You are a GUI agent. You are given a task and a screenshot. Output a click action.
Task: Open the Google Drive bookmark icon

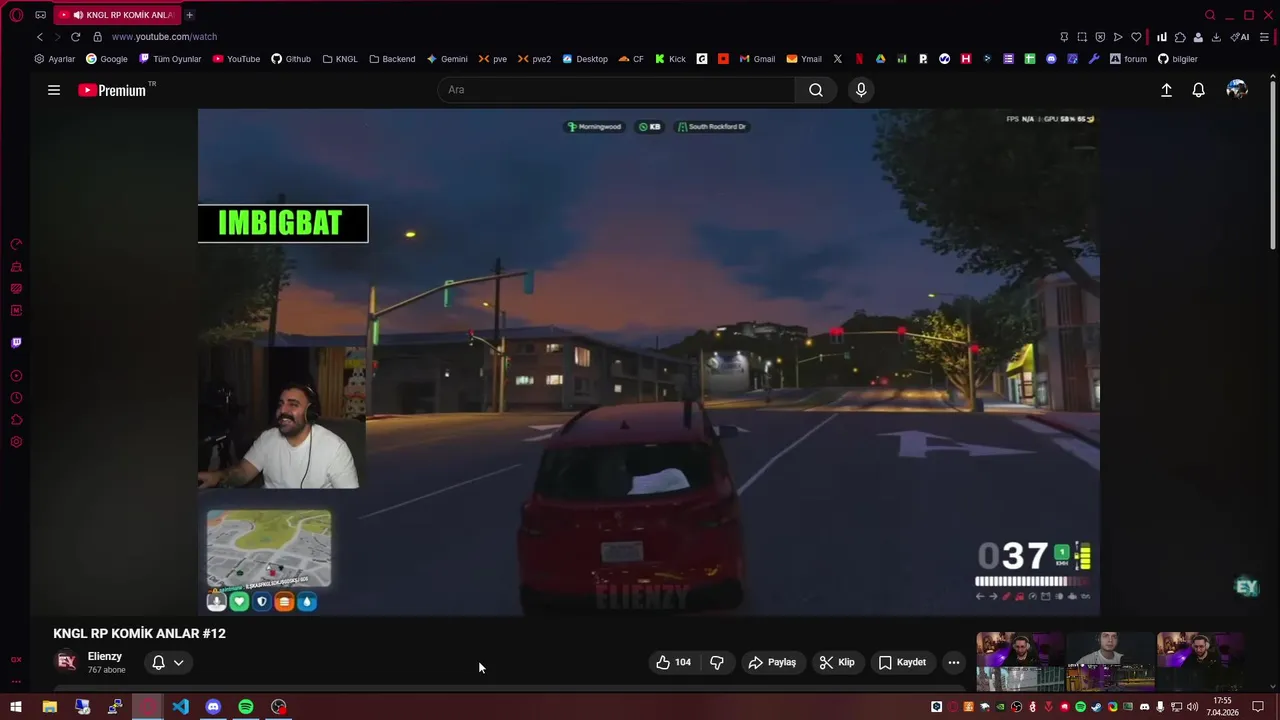point(880,59)
